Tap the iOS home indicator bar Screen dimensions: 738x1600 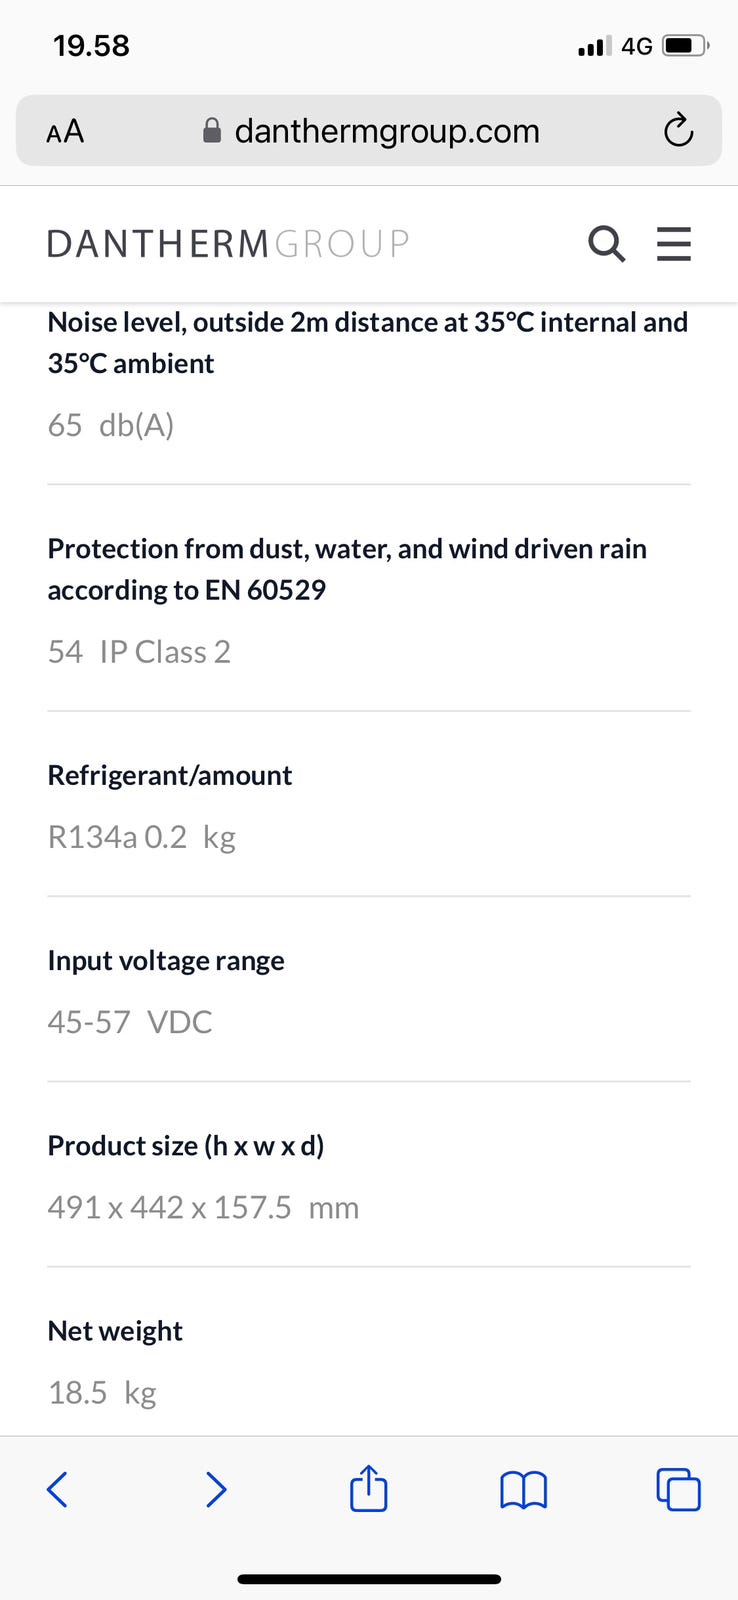369,1579
